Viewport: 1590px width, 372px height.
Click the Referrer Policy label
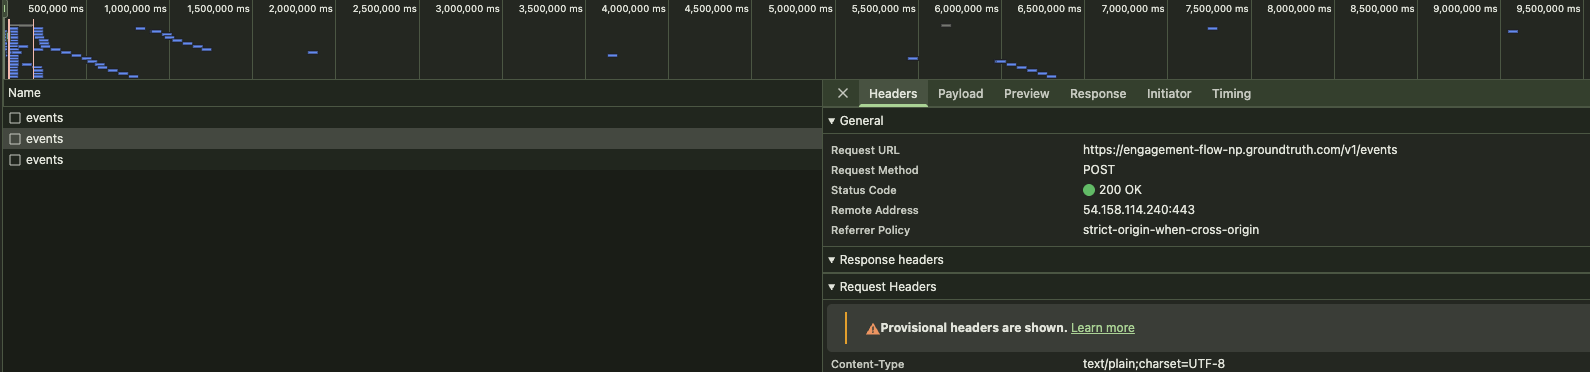[x=870, y=230]
